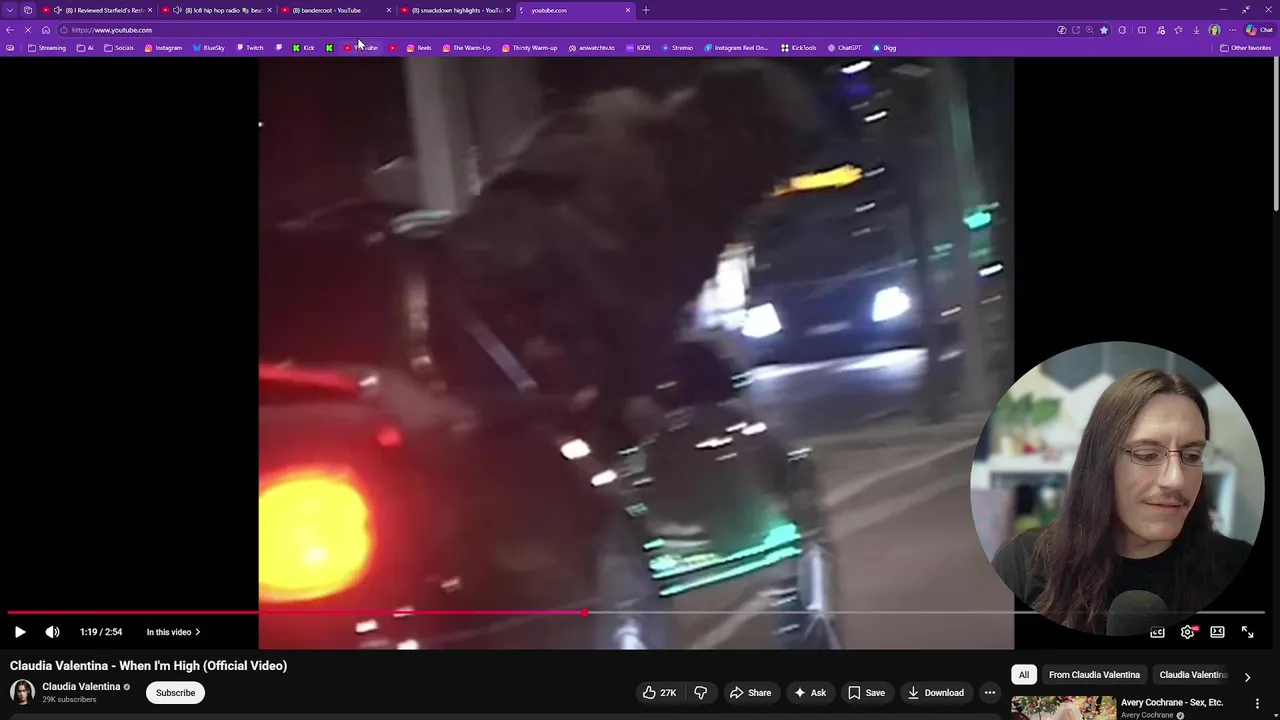Open the Avery Cochrane - Sex, Etc. thumbnail

[x=1063, y=708]
